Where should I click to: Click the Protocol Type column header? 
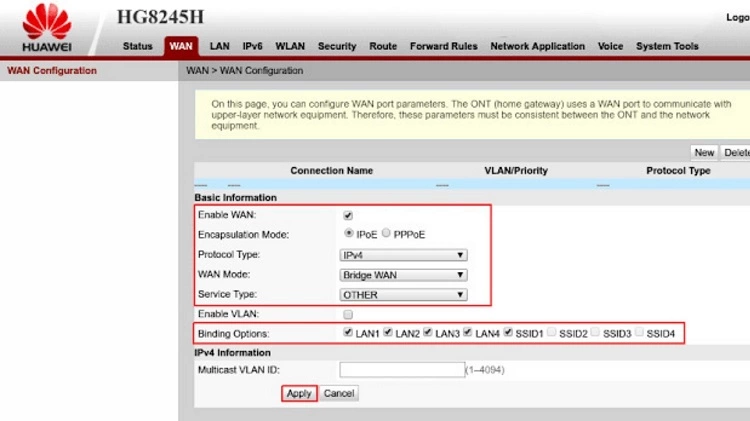(x=678, y=171)
